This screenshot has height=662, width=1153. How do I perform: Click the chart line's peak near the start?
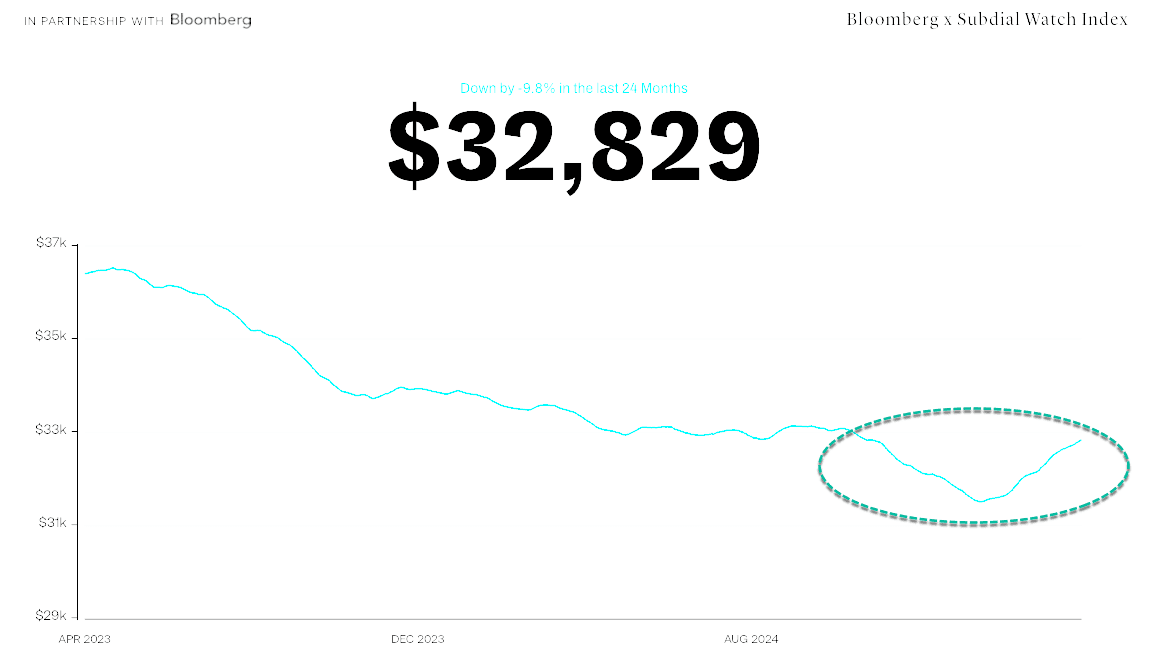[114, 268]
